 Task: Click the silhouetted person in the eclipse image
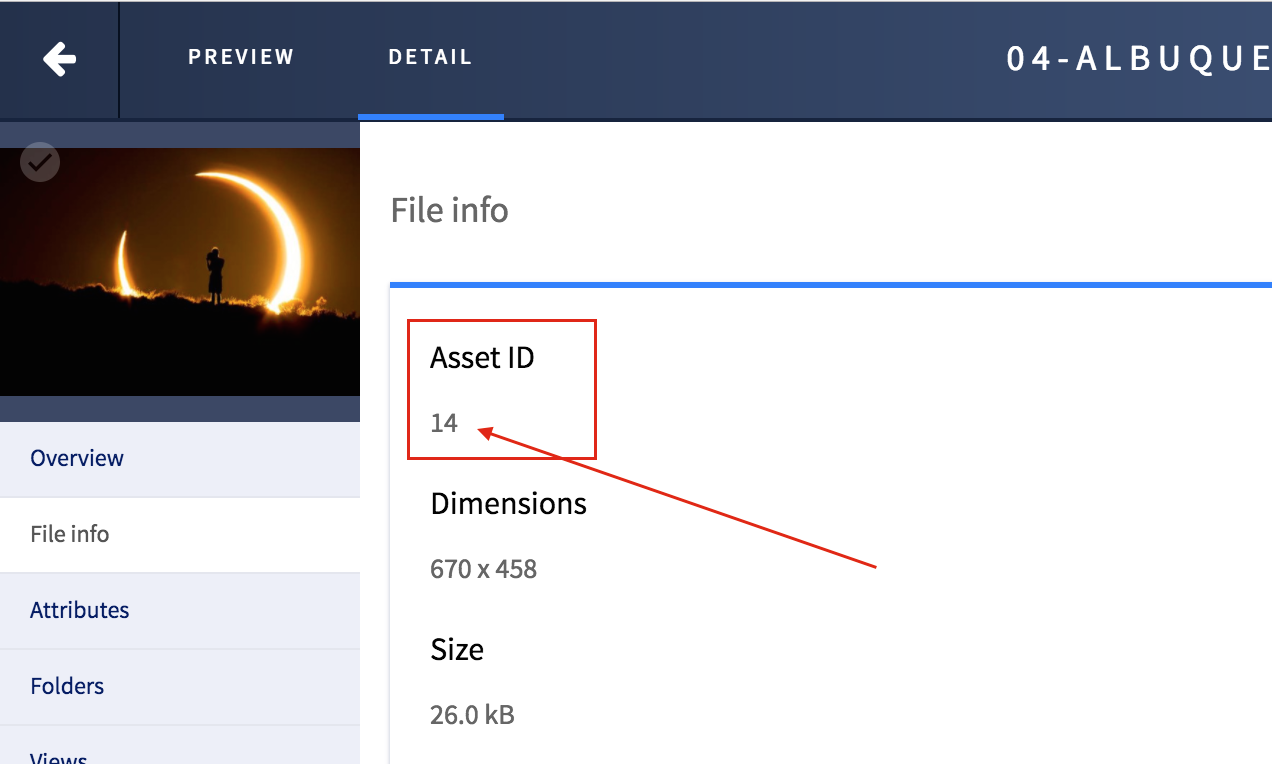[x=215, y=273]
